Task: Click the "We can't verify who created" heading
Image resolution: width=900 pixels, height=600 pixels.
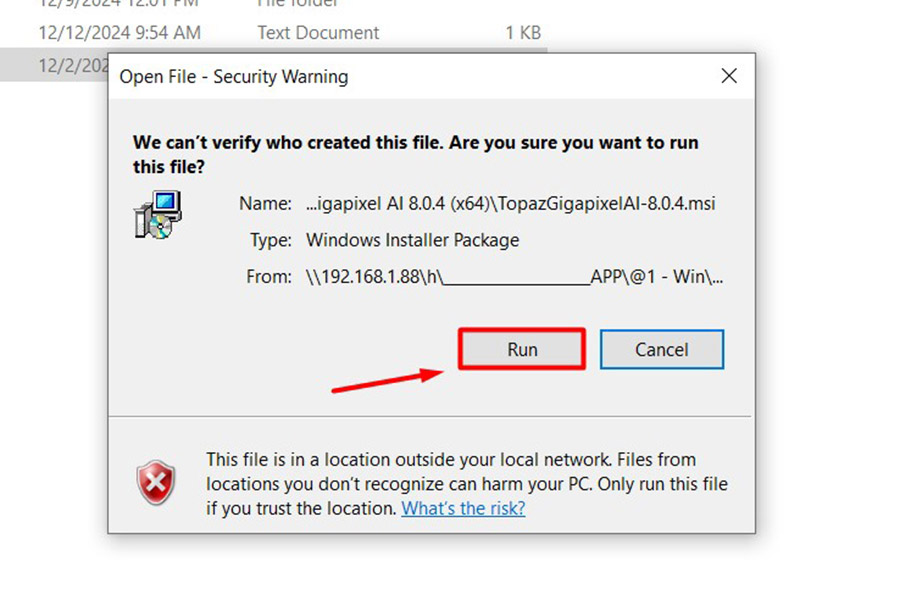Action: coord(416,154)
